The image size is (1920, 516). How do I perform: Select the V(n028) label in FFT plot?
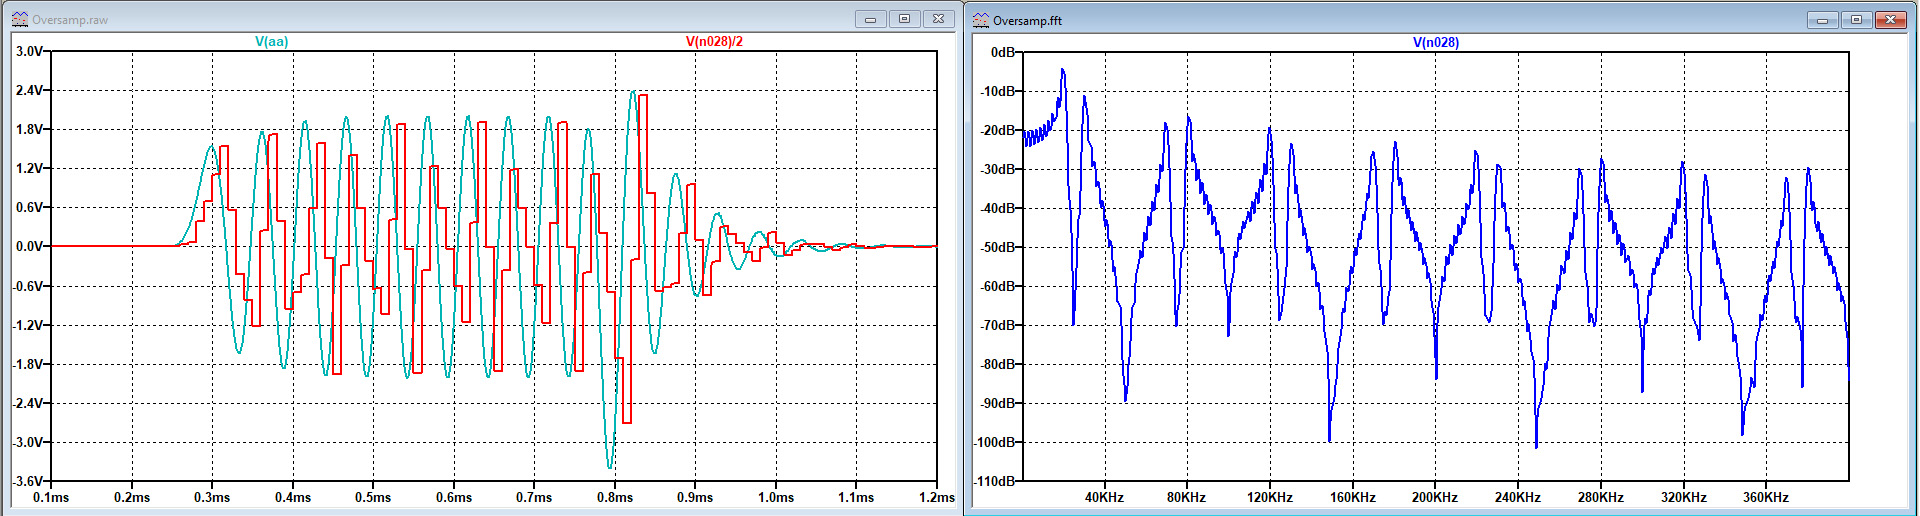pos(1436,42)
